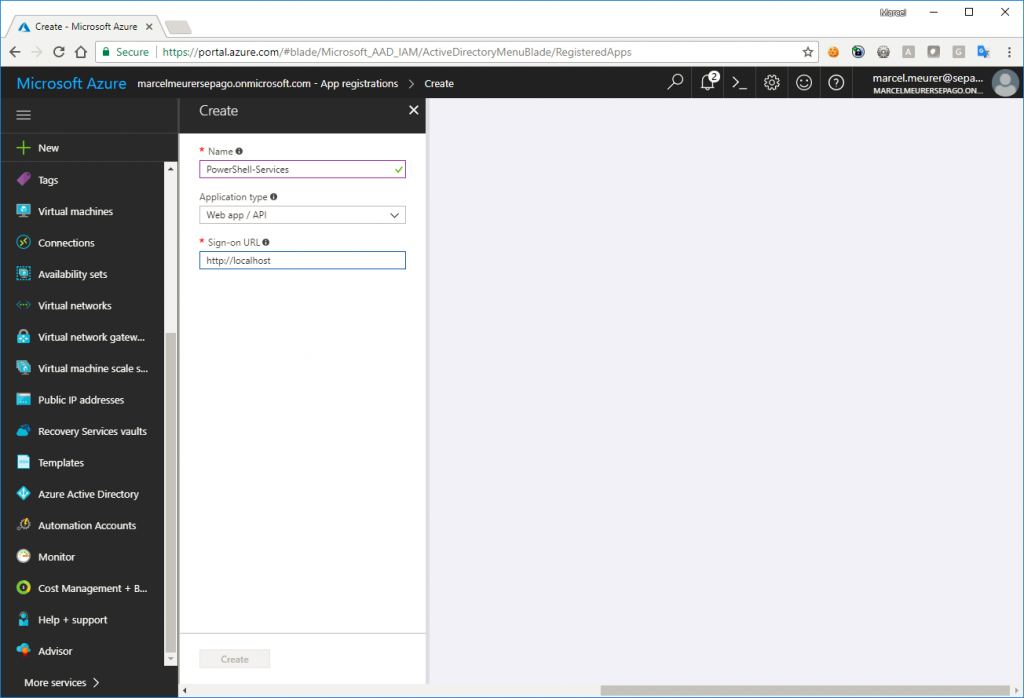Viewport: 1024px width, 698px height.
Task: Click the Sign-on URL input field
Action: 302,261
